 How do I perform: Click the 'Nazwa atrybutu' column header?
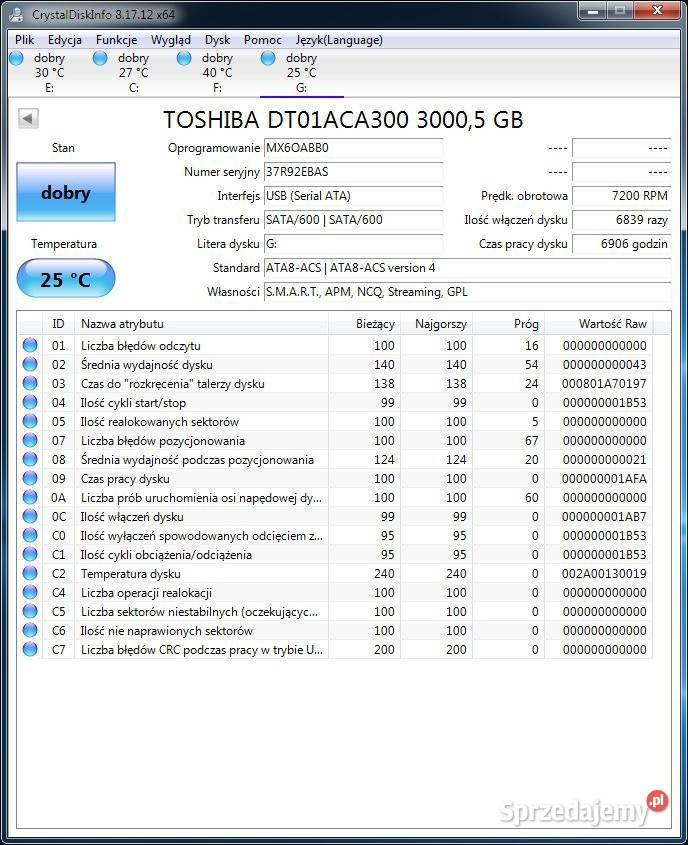pos(200,324)
